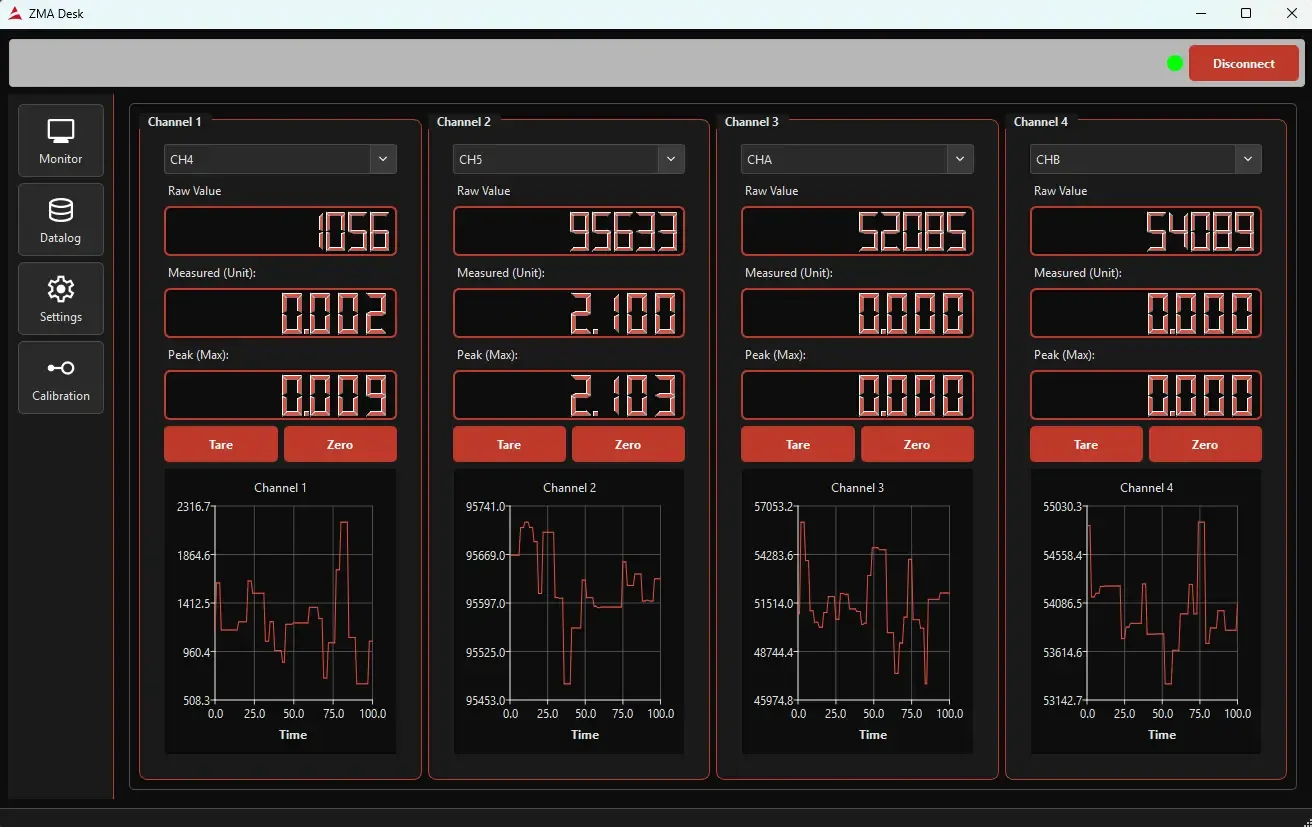Select the Calibration icon in the sidebar
The image size is (1312, 827).
[x=60, y=377]
